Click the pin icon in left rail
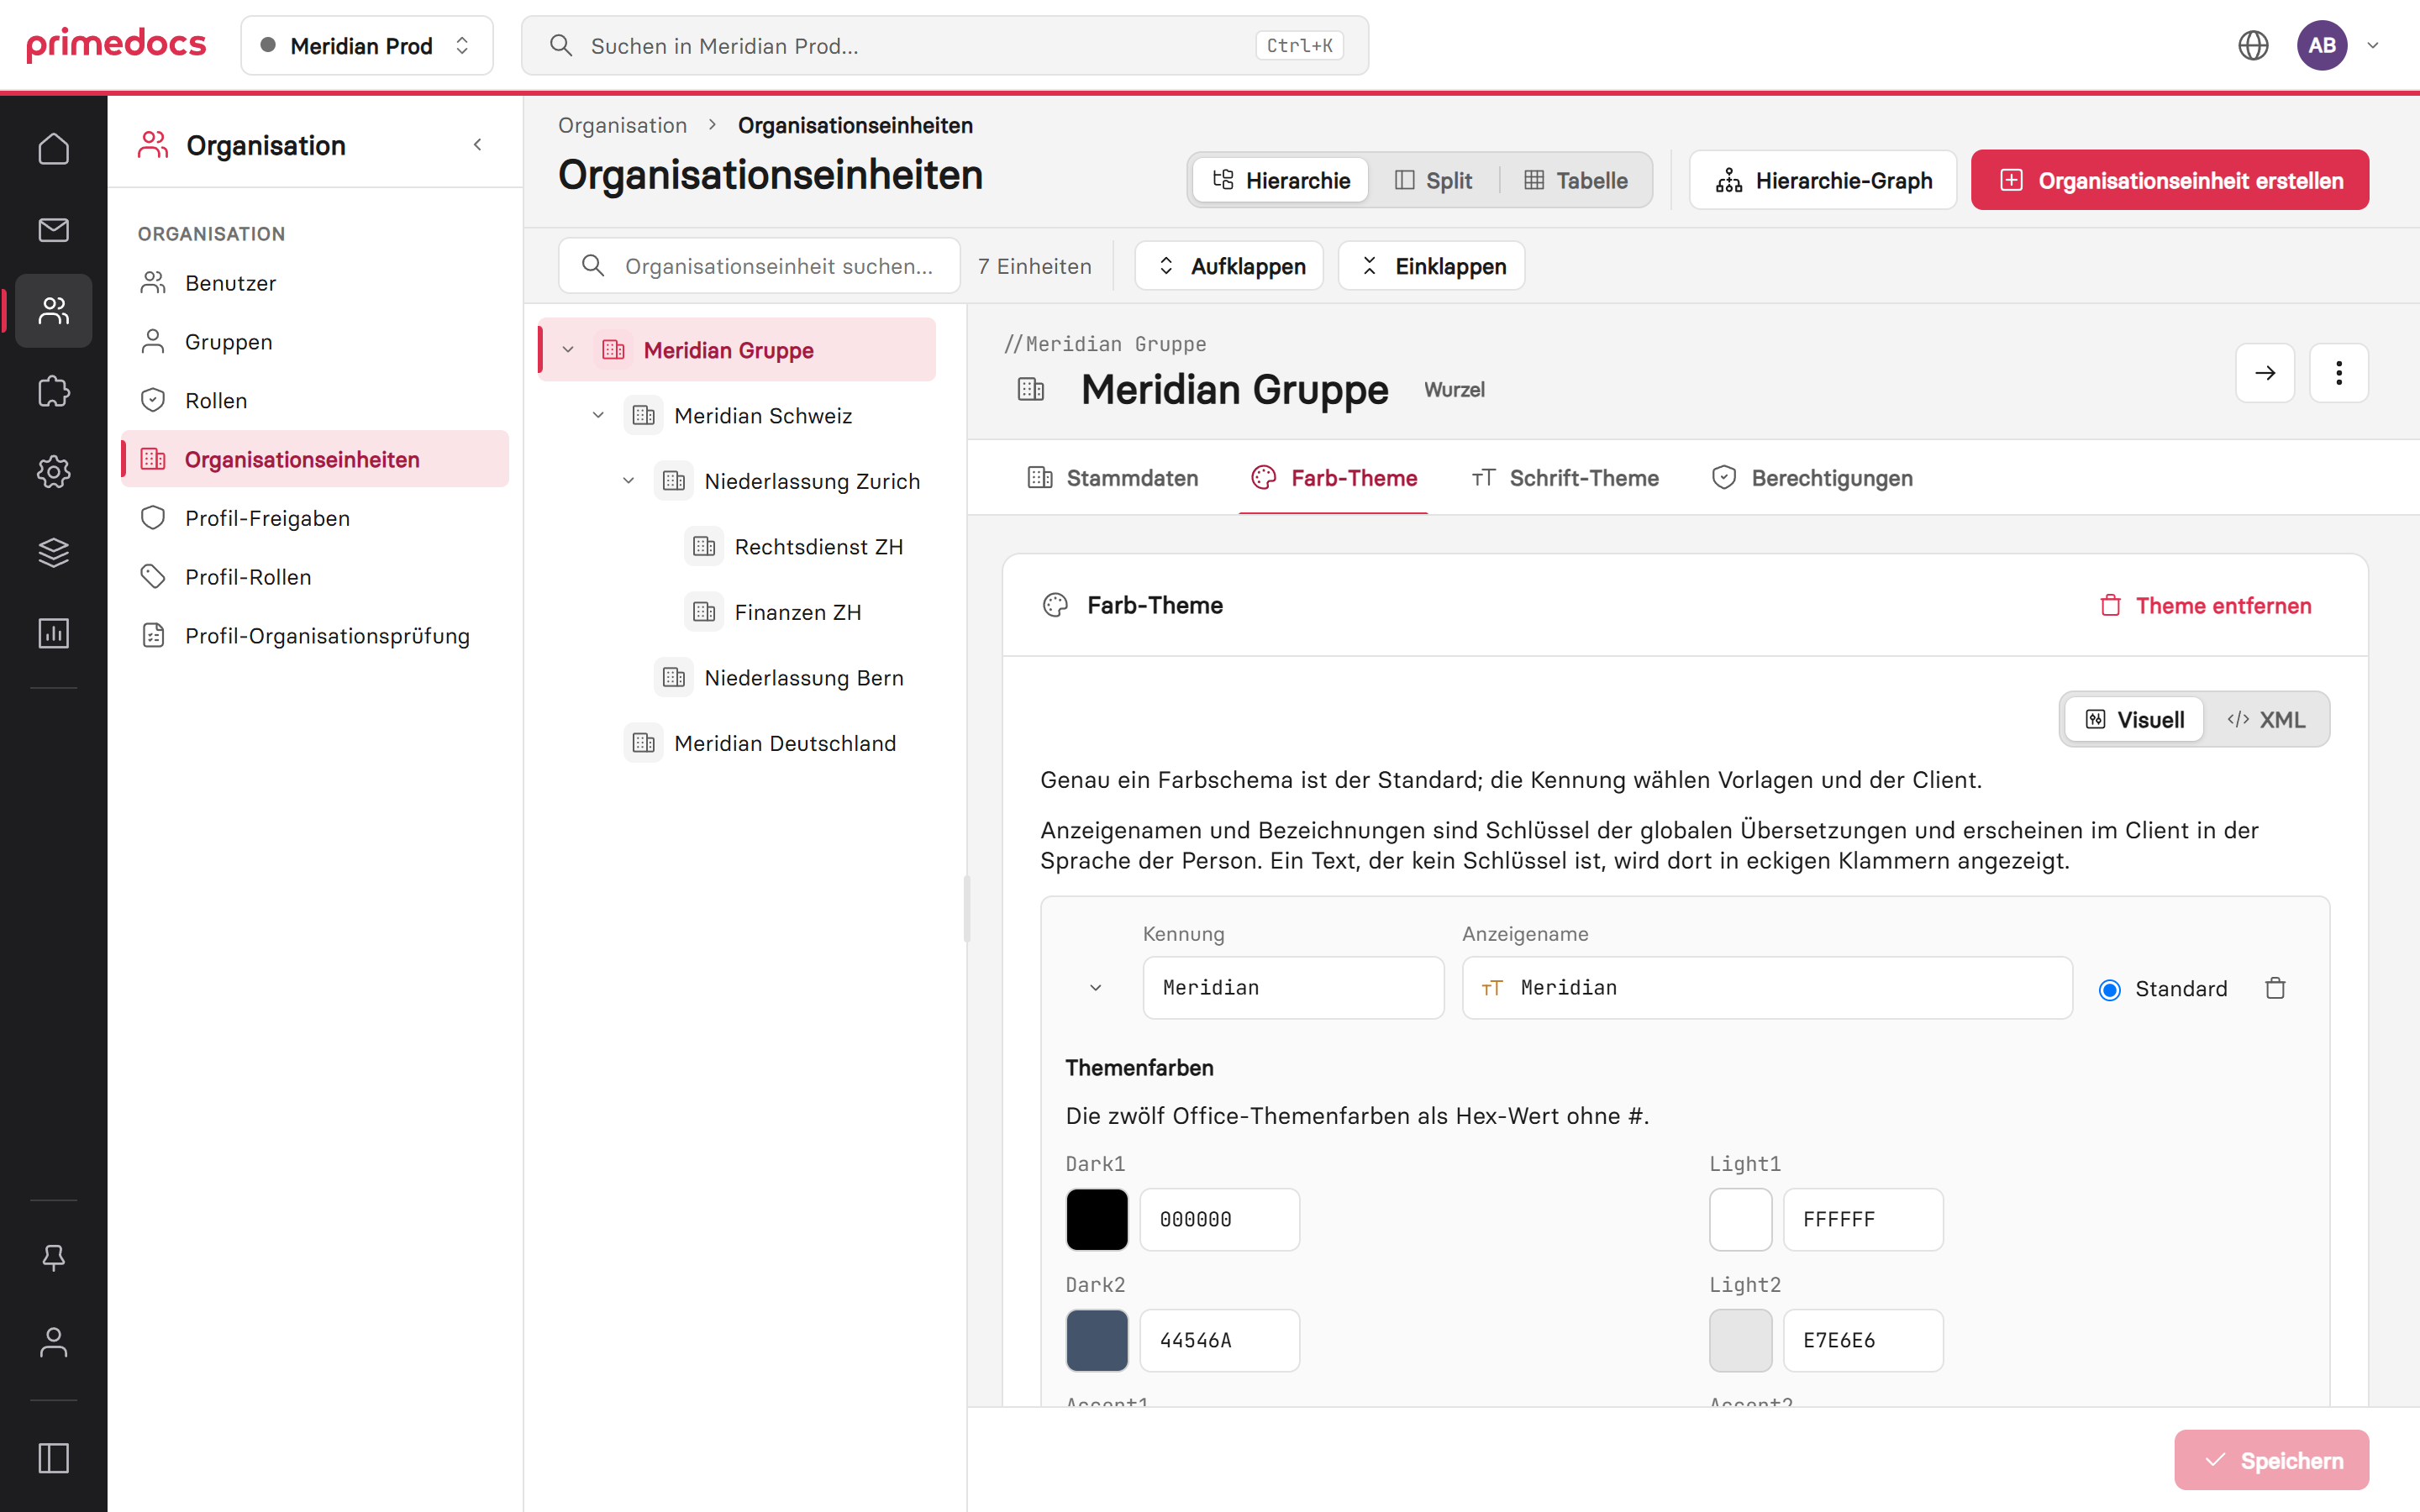The image size is (2420, 1512). 53,1257
